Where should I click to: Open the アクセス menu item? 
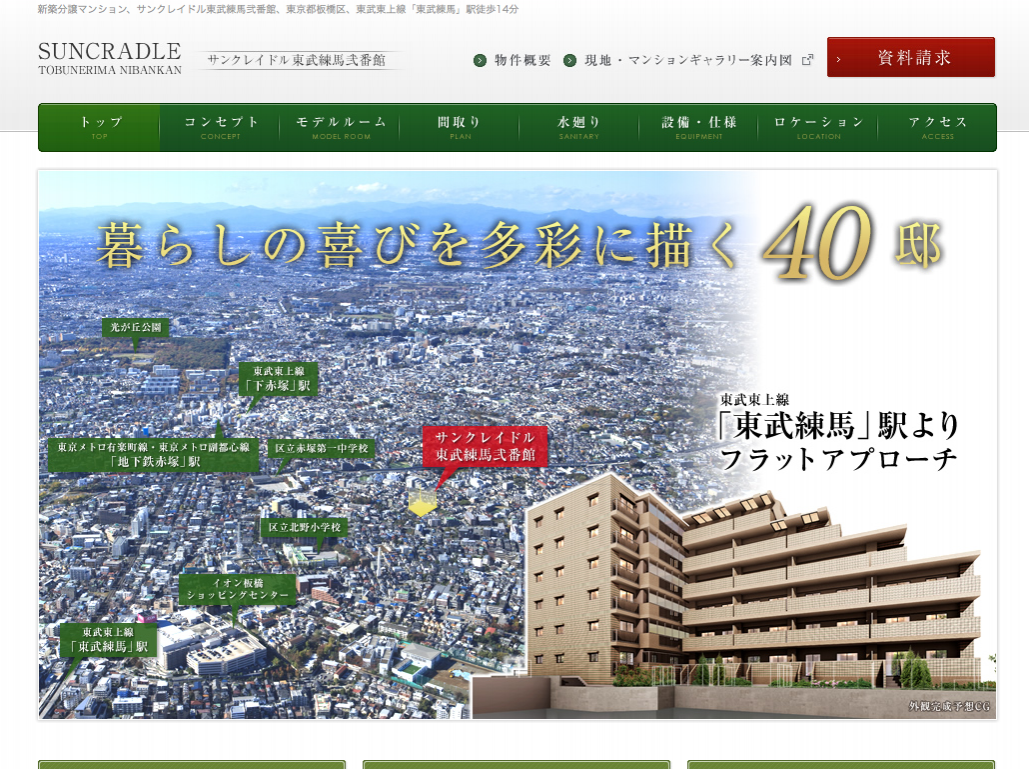(938, 127)
